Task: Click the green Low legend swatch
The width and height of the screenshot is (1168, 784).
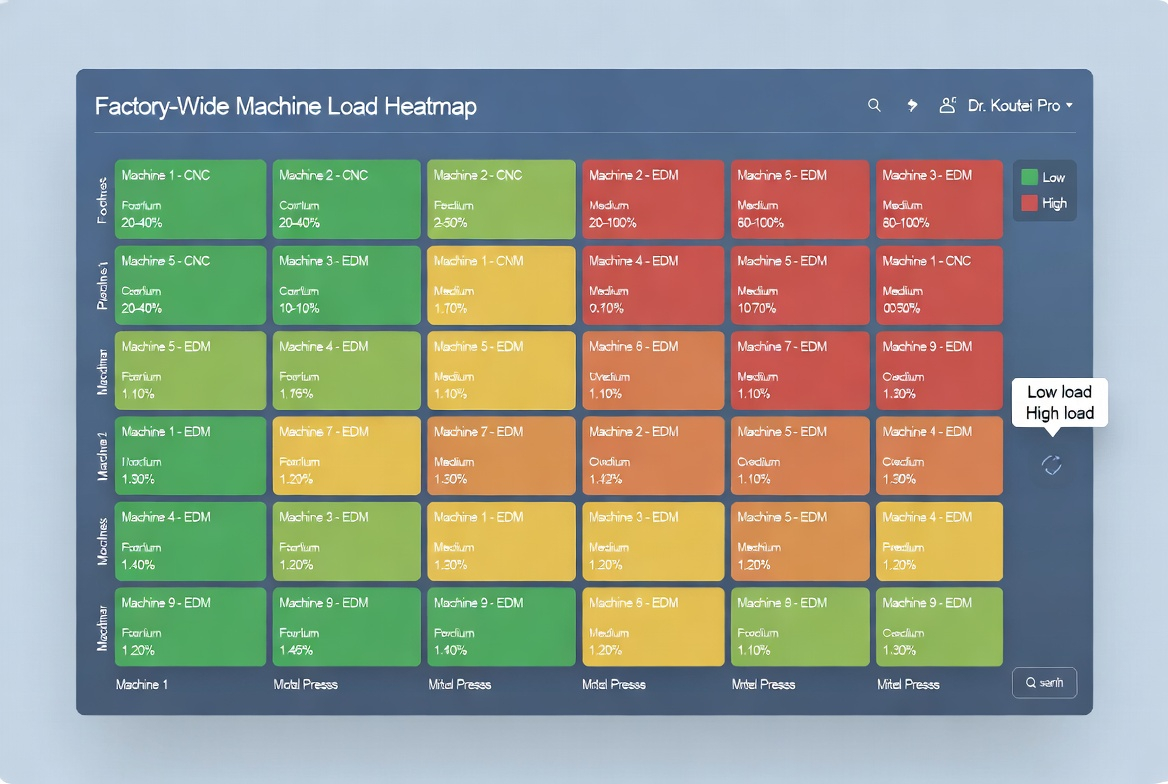Action: [1029, 177]
